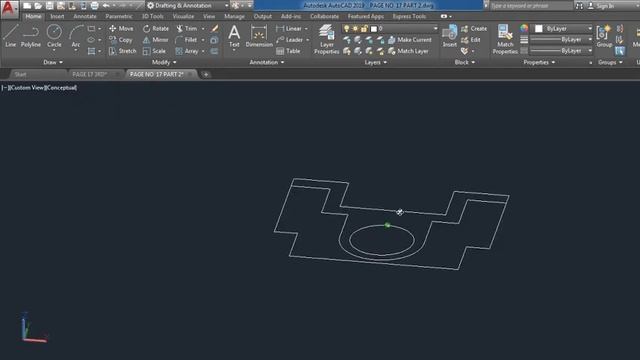Click the Stretch tool
The height and width of the screenshot is (360, 640).
(x=122, y=51)
